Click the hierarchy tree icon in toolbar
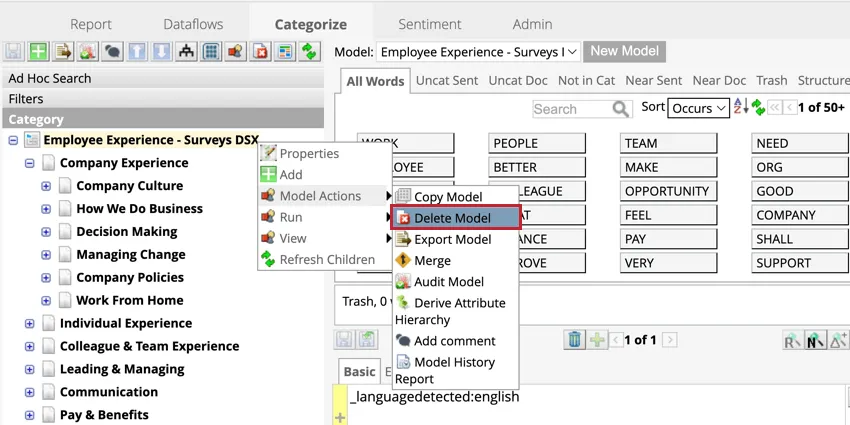The image size is (850, 425). [186, 52]
